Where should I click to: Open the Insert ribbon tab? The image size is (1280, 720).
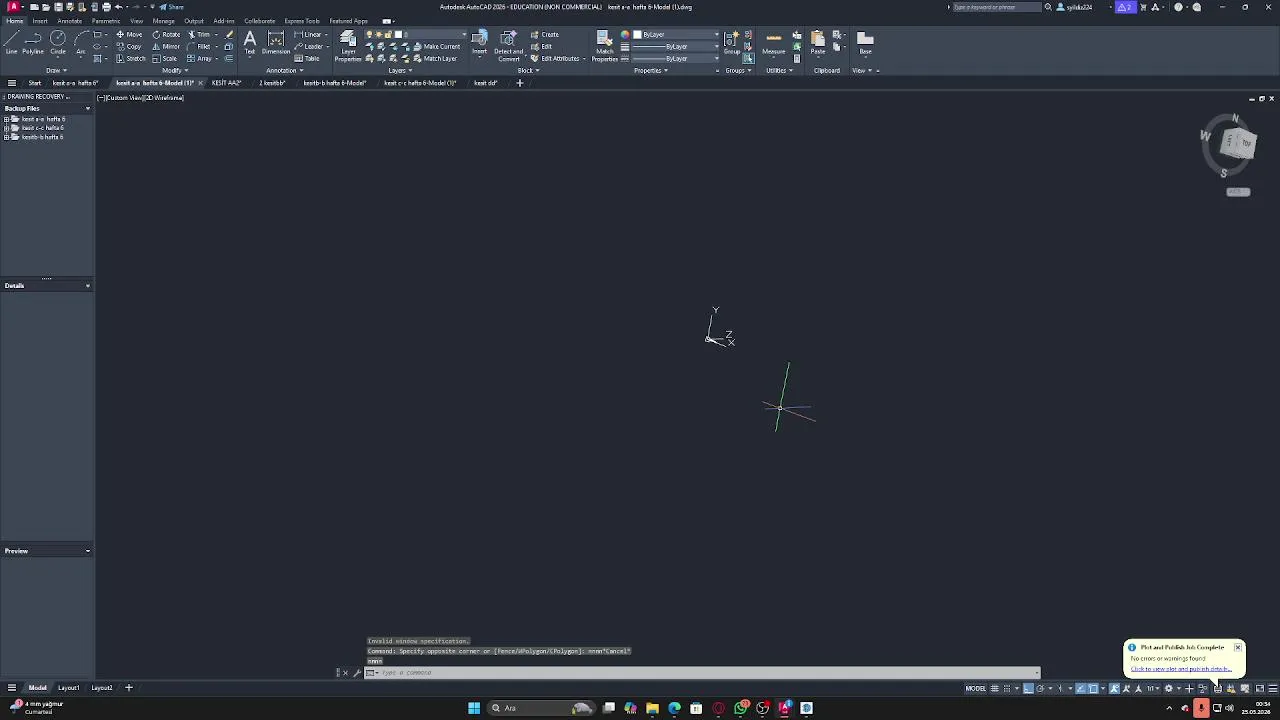tap(40, 21)
